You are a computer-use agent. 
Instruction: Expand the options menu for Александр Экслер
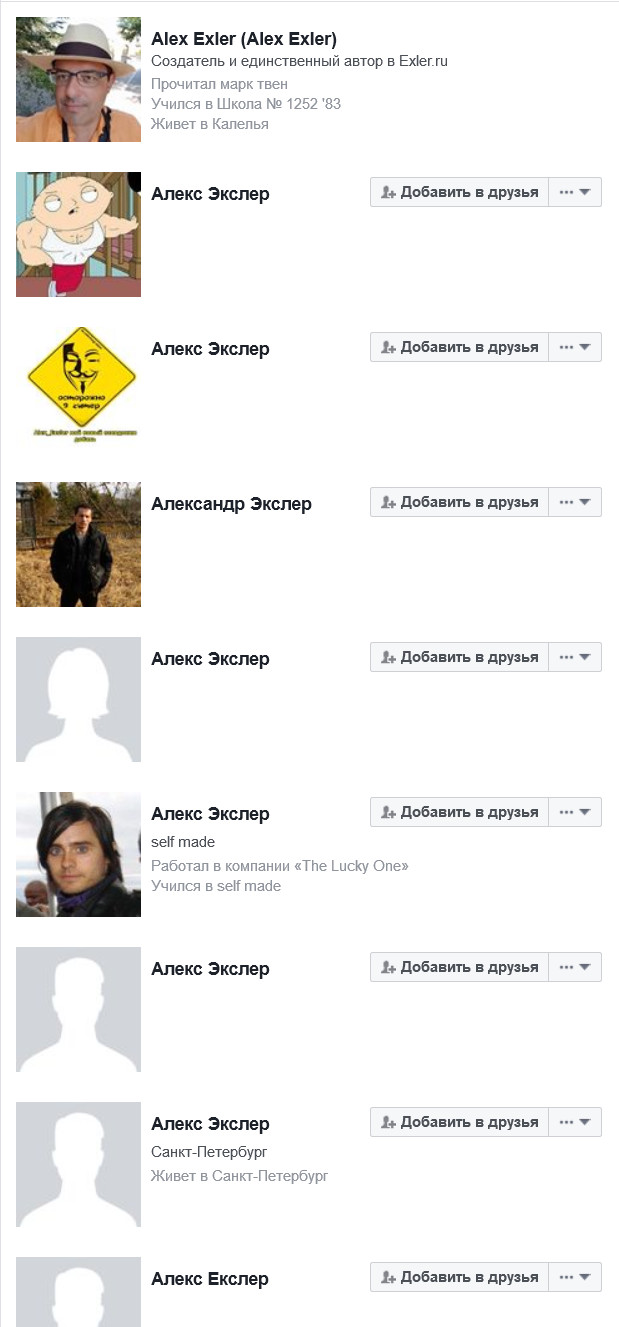pyautogui.click(x=575, y=502)
